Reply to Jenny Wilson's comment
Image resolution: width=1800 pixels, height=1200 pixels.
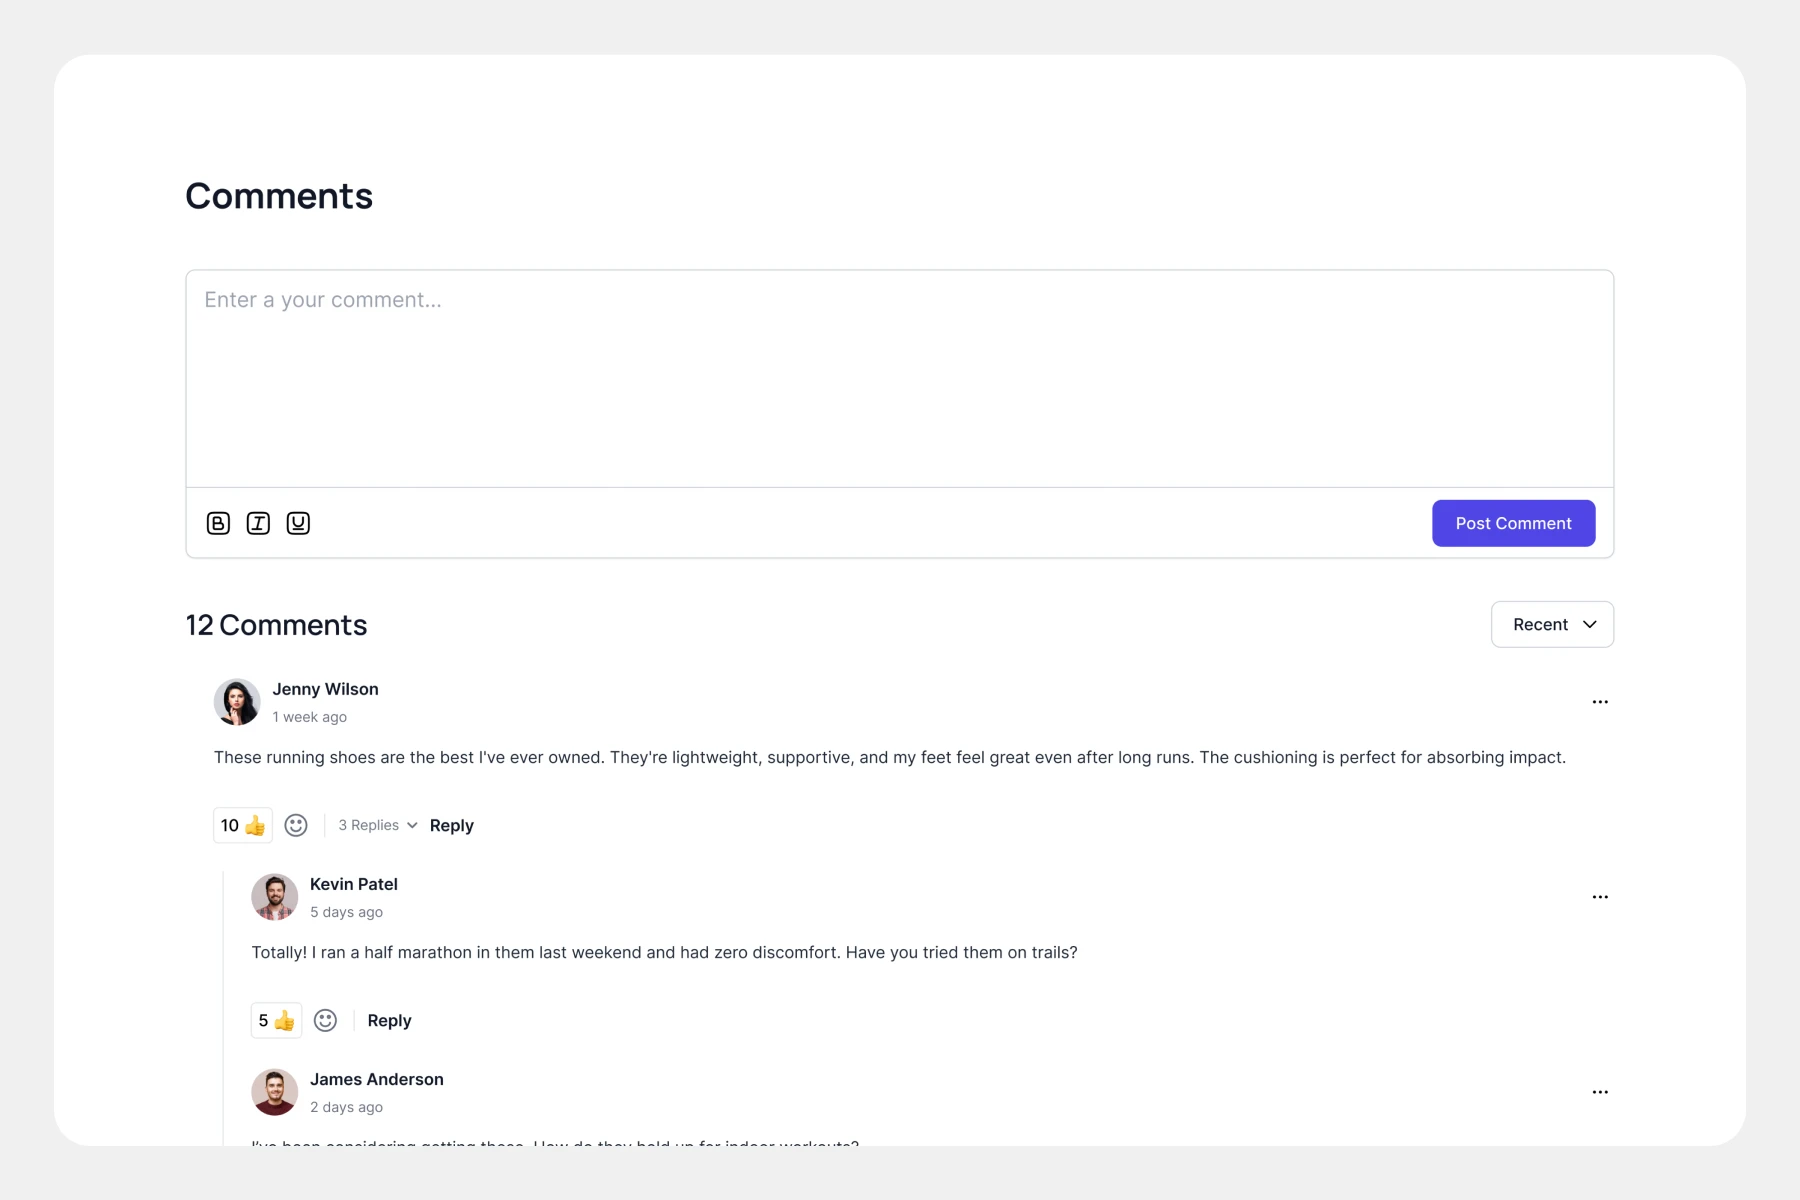451,825
